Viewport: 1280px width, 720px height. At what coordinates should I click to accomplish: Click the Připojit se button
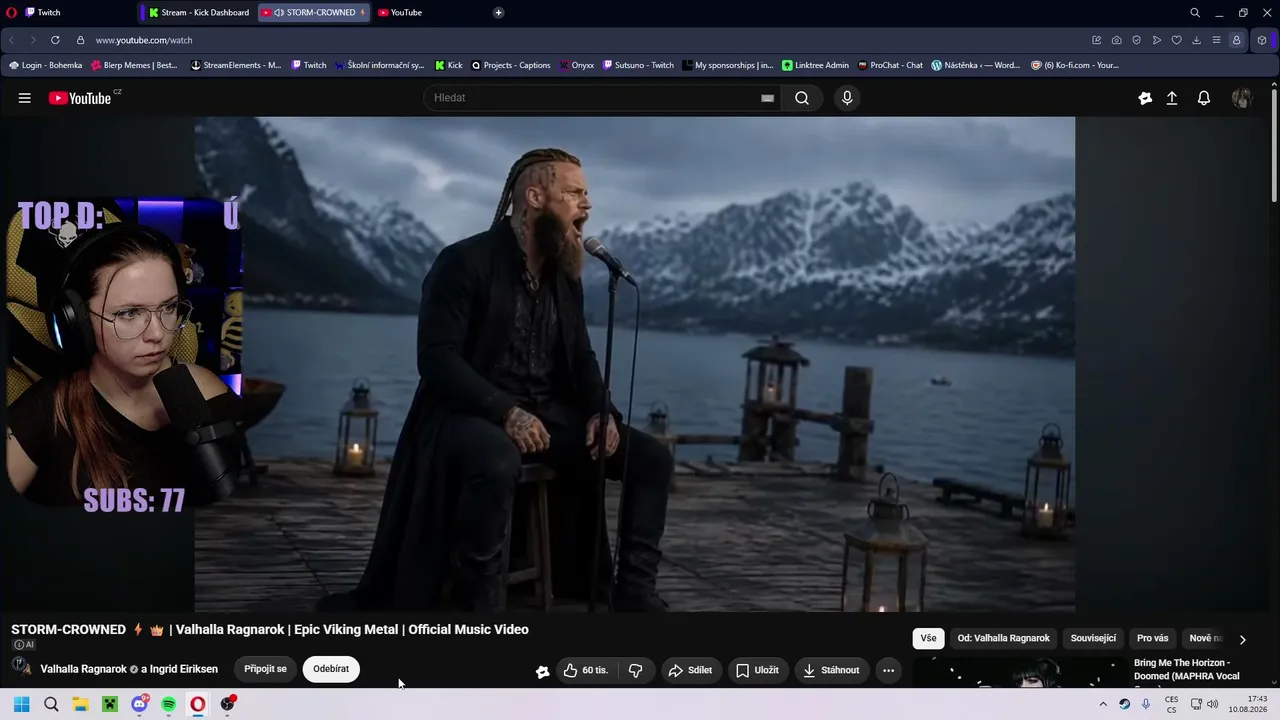click(265, 669)
